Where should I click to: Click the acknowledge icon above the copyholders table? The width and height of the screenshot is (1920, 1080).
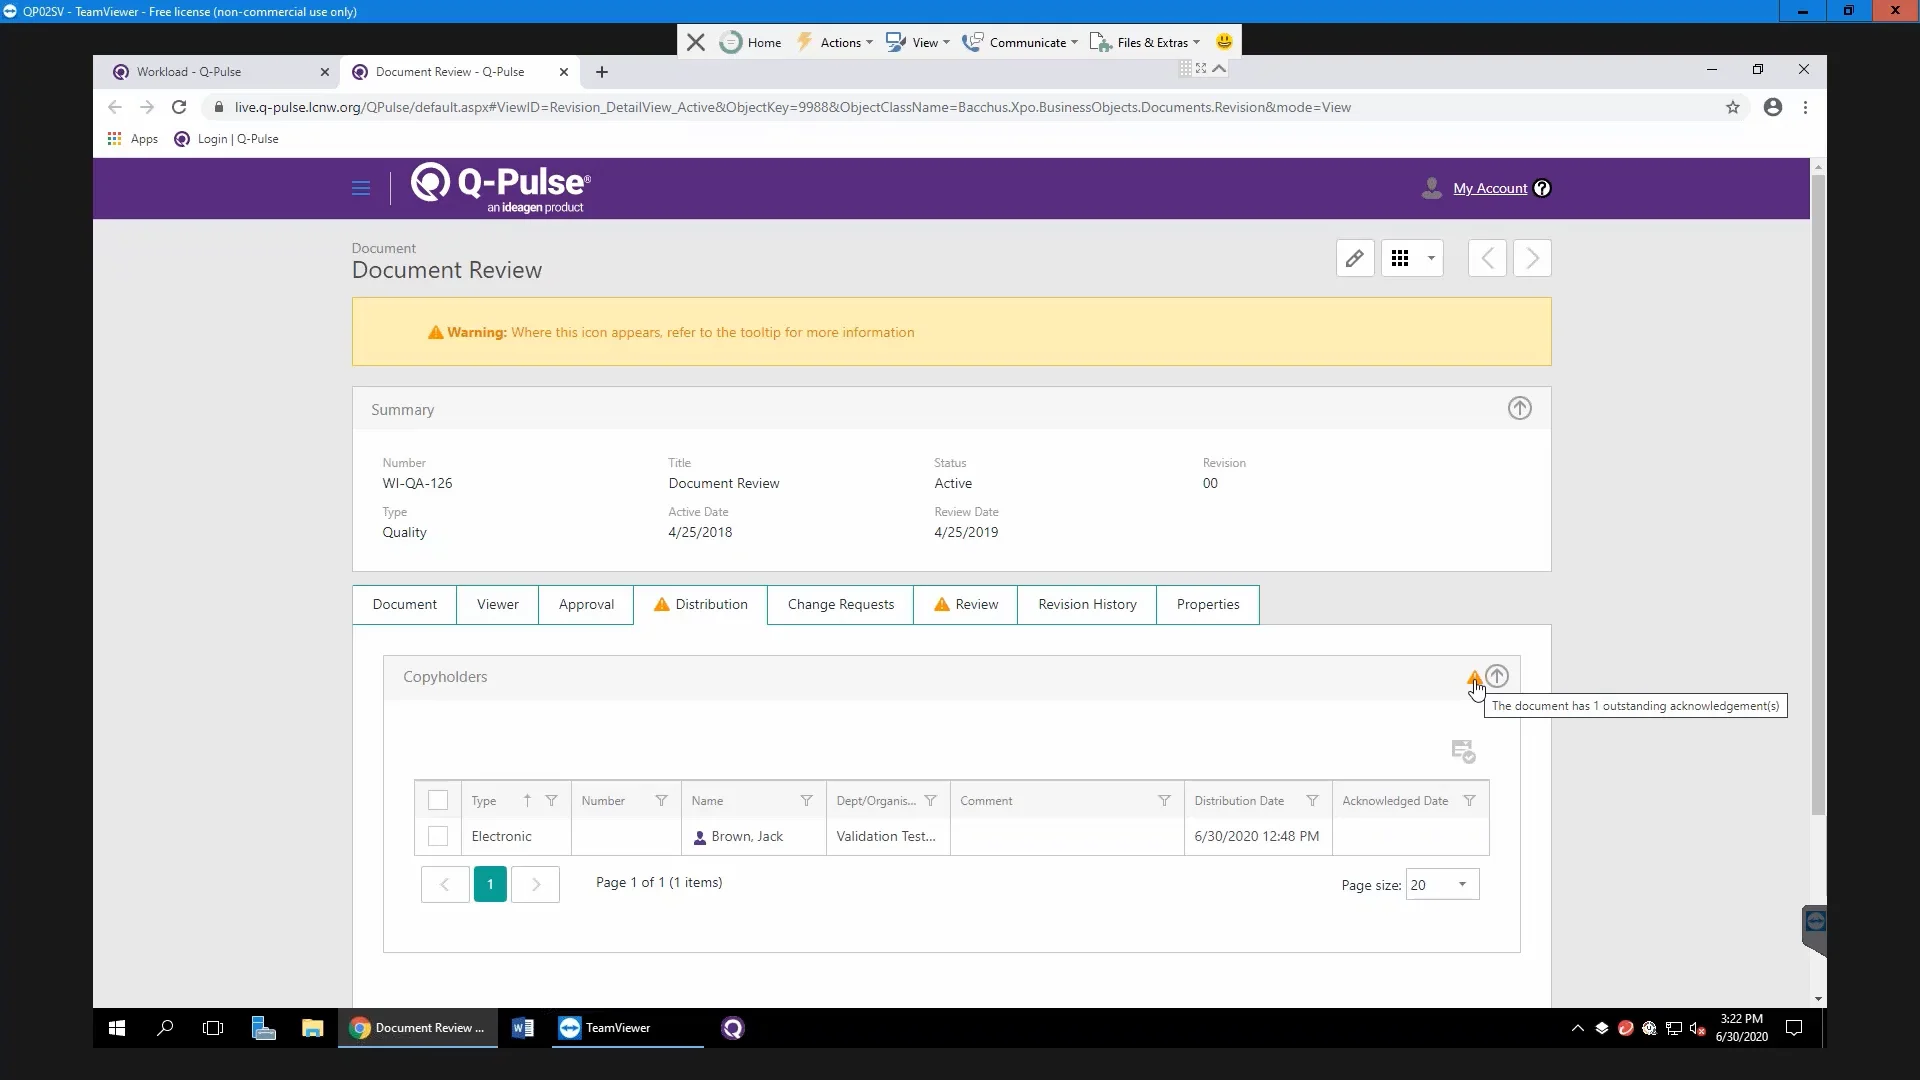click(1463, 751)
